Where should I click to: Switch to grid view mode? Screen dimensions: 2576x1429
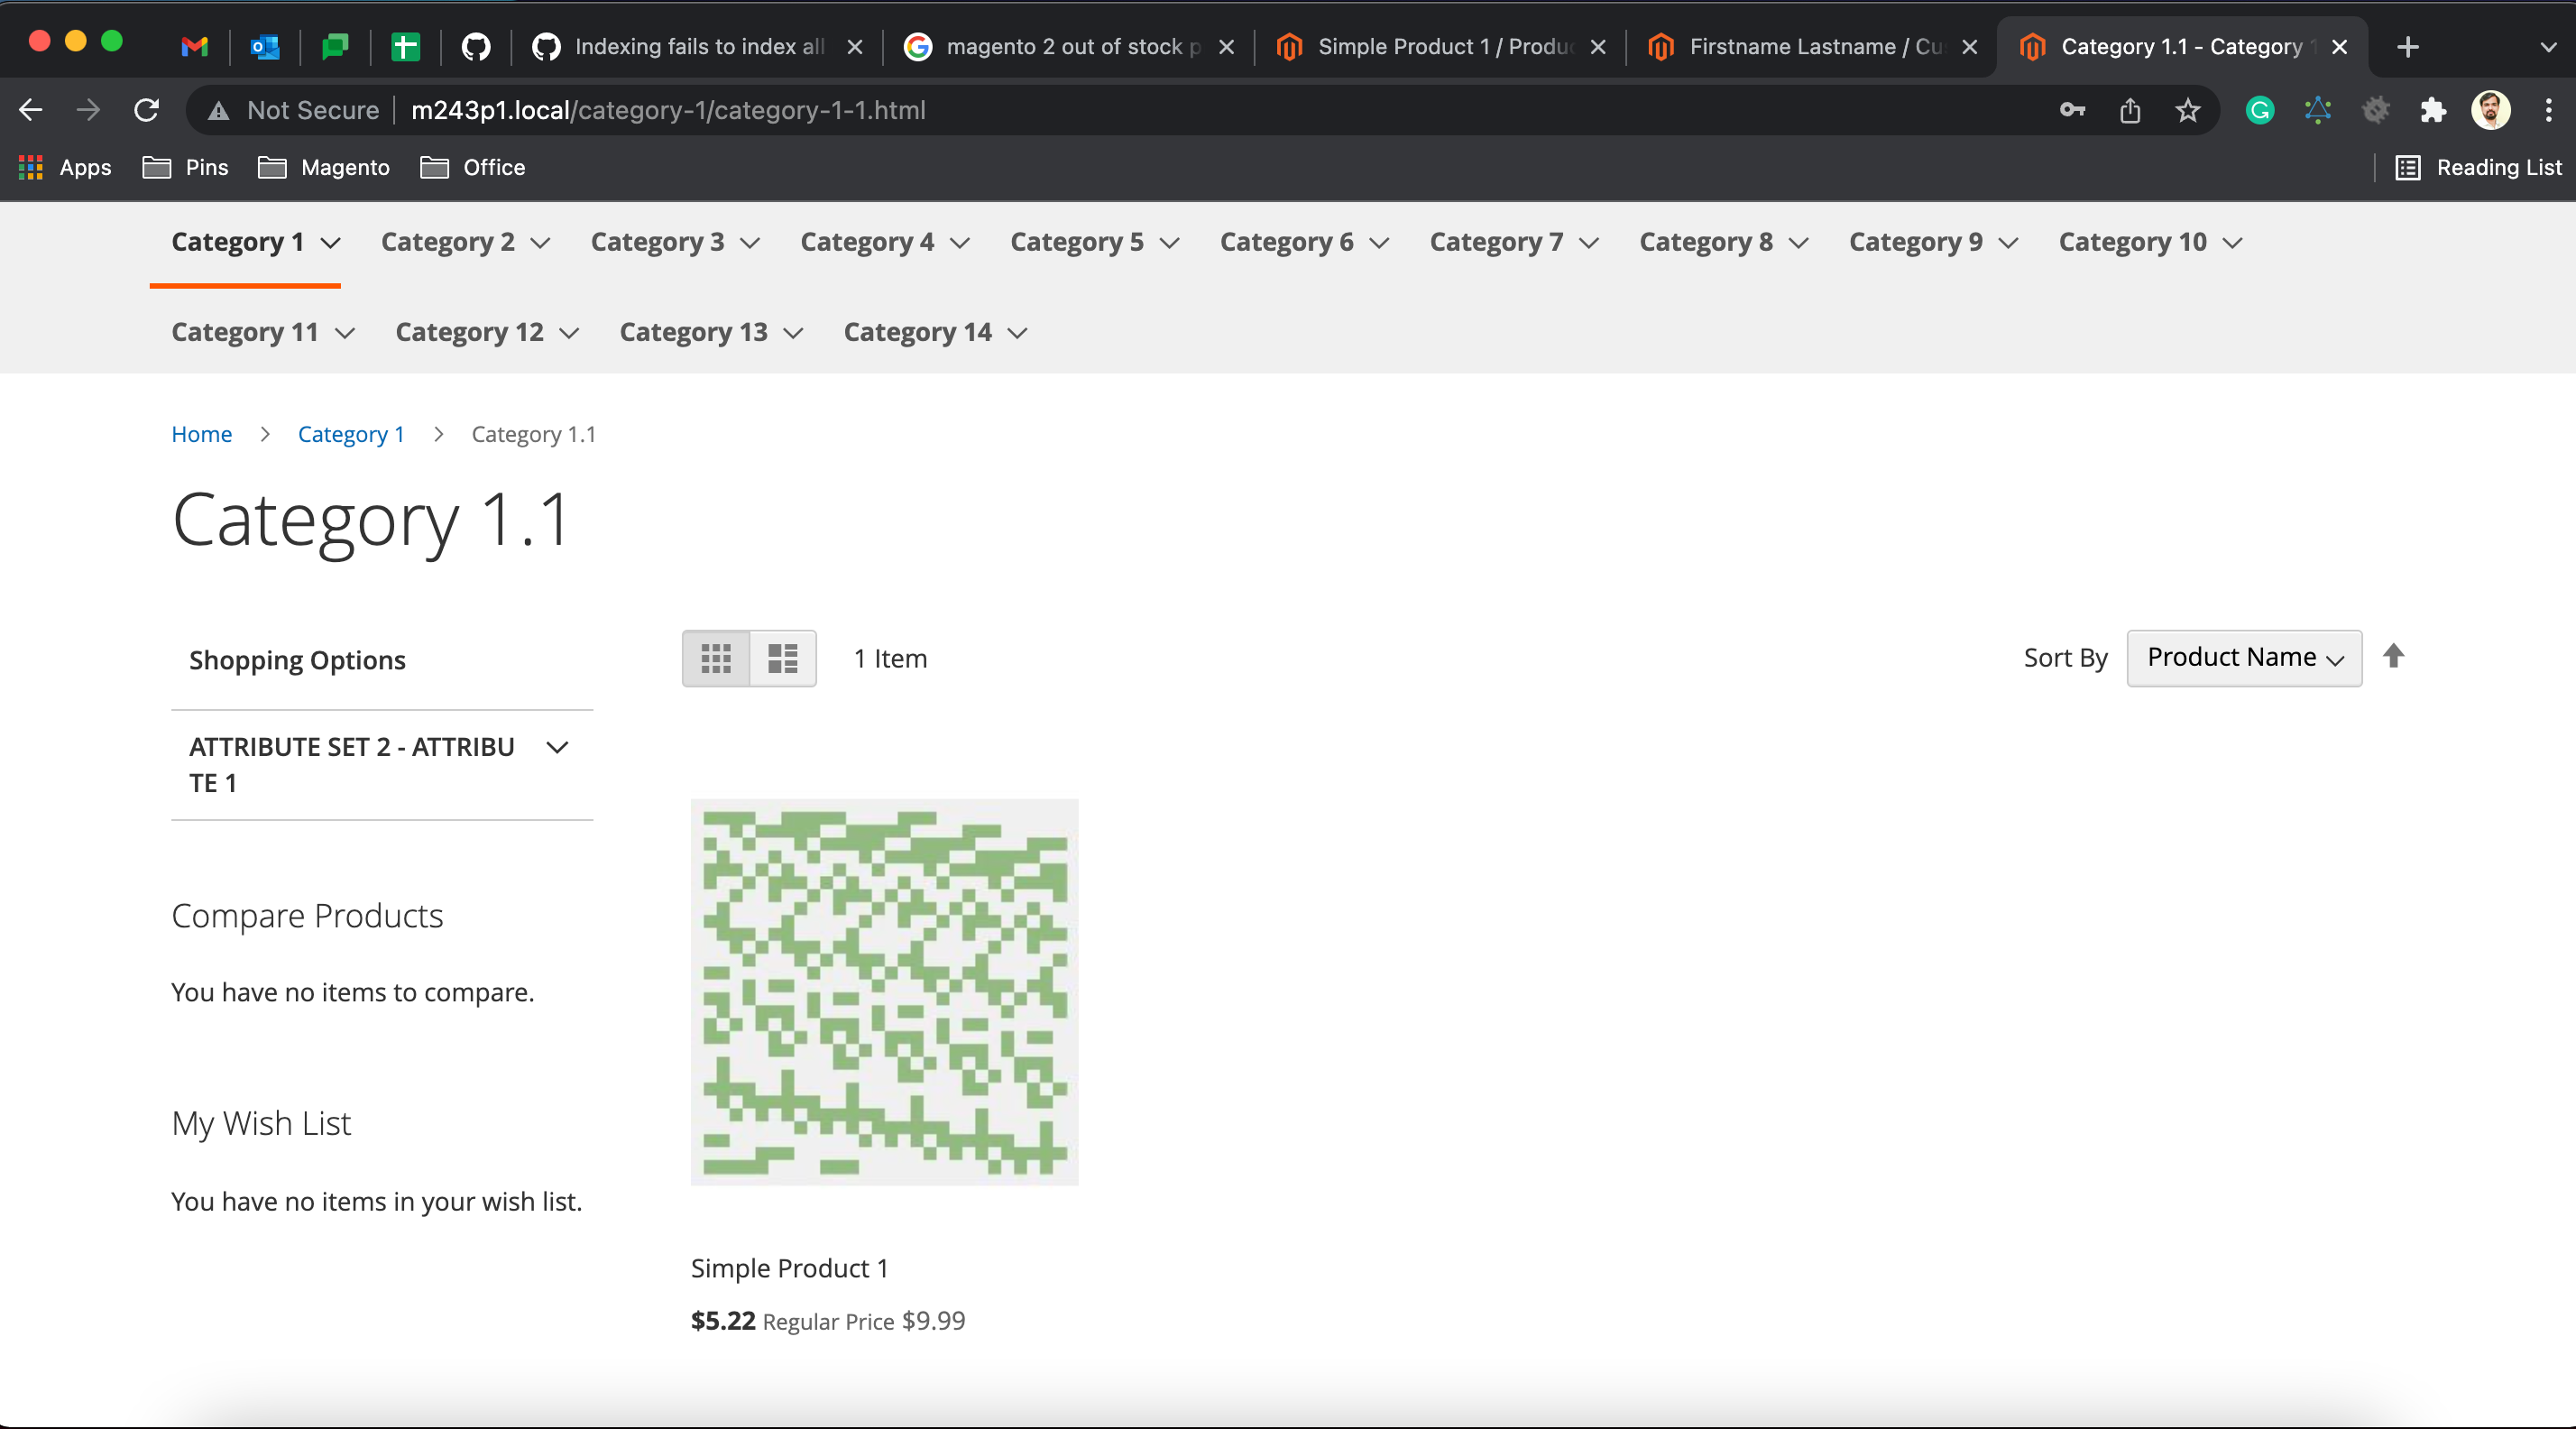(715, 658)
